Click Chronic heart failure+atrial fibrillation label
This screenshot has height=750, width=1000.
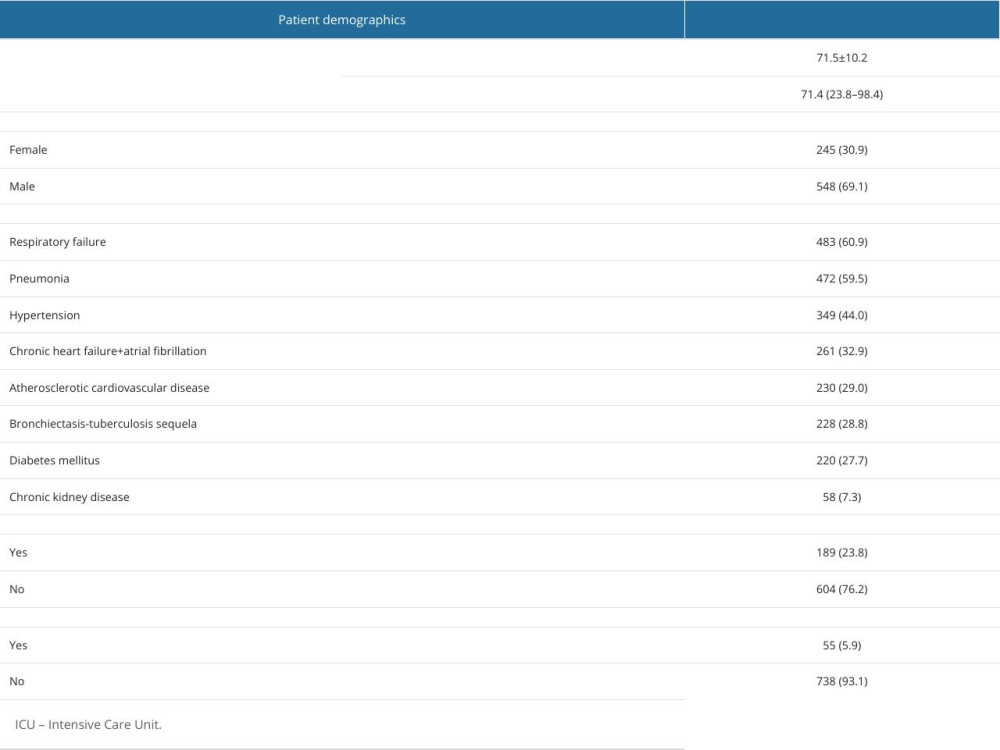coord(108,351)
